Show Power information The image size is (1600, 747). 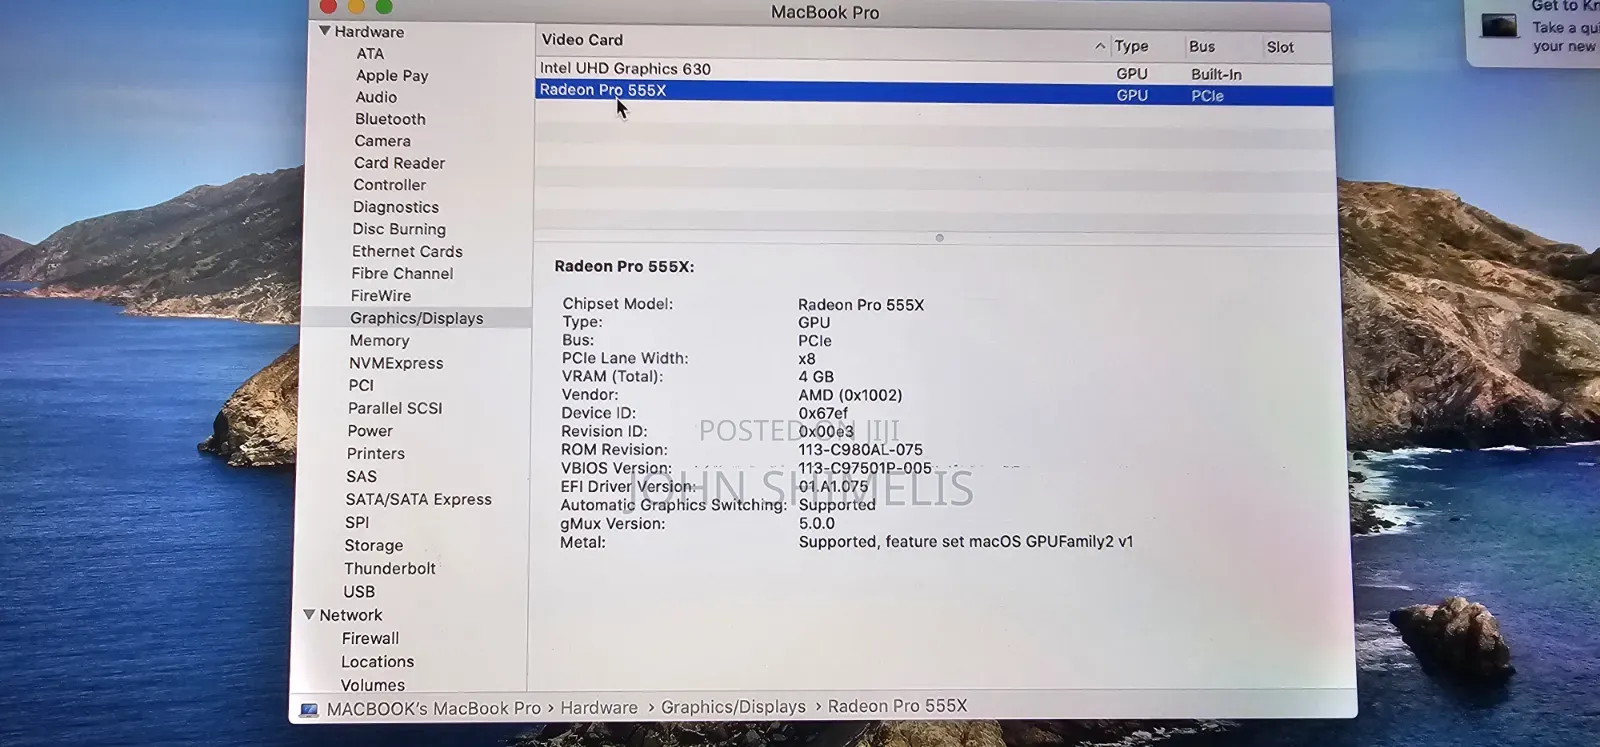click(370, 431)
